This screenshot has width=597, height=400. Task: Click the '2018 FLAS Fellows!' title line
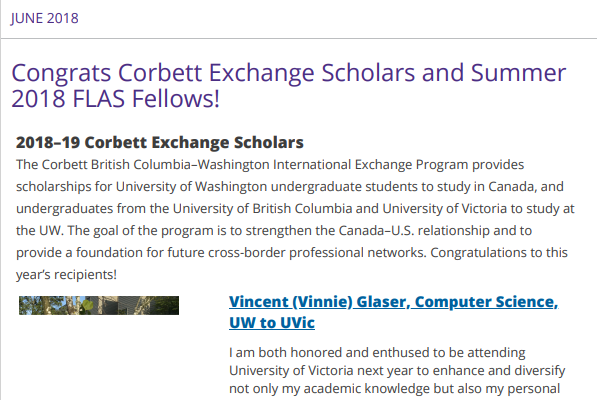pos(116,99)
